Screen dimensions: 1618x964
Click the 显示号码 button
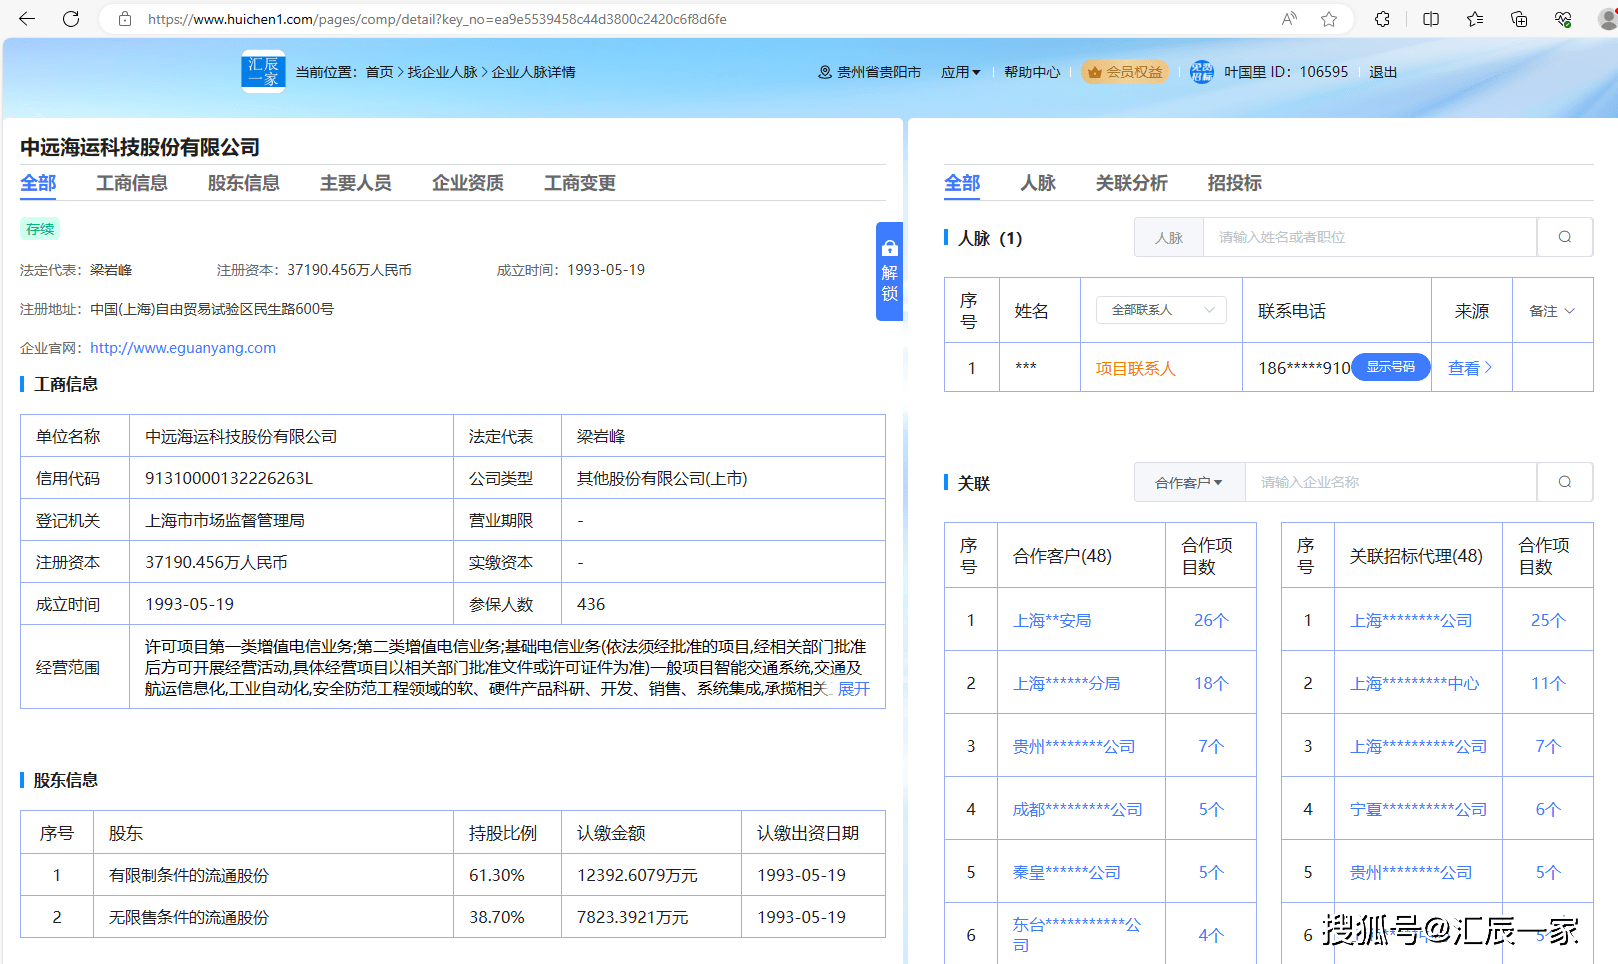(1391, 367)
